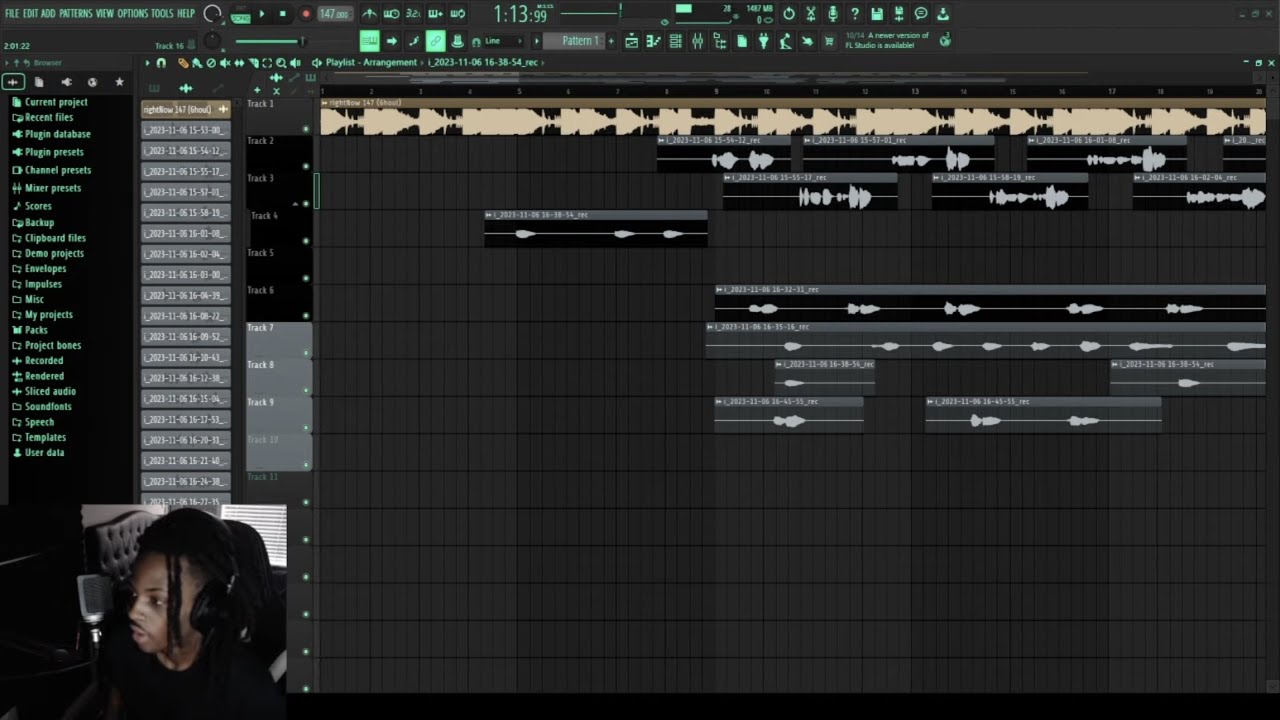This screenshot has height=720, width=1280.
Task: Start playback with the Play button
Action: (x=262, y=14)
